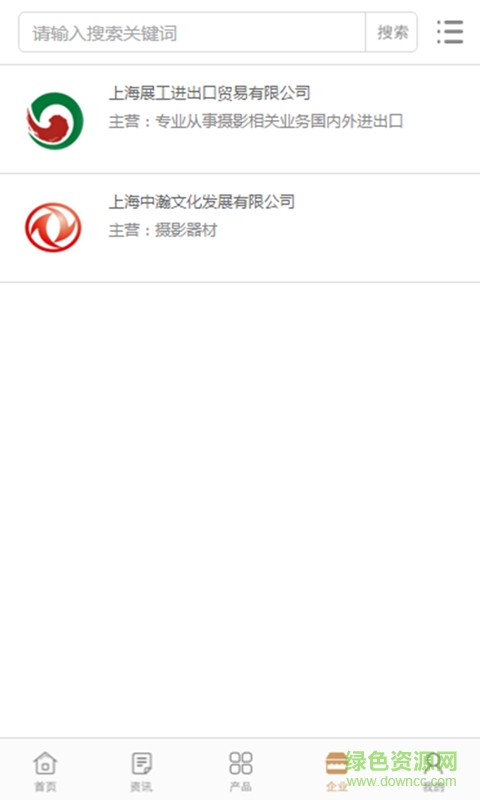Open the 资讯 news icon
480x800 pixels.
click(x=141, y=763)
